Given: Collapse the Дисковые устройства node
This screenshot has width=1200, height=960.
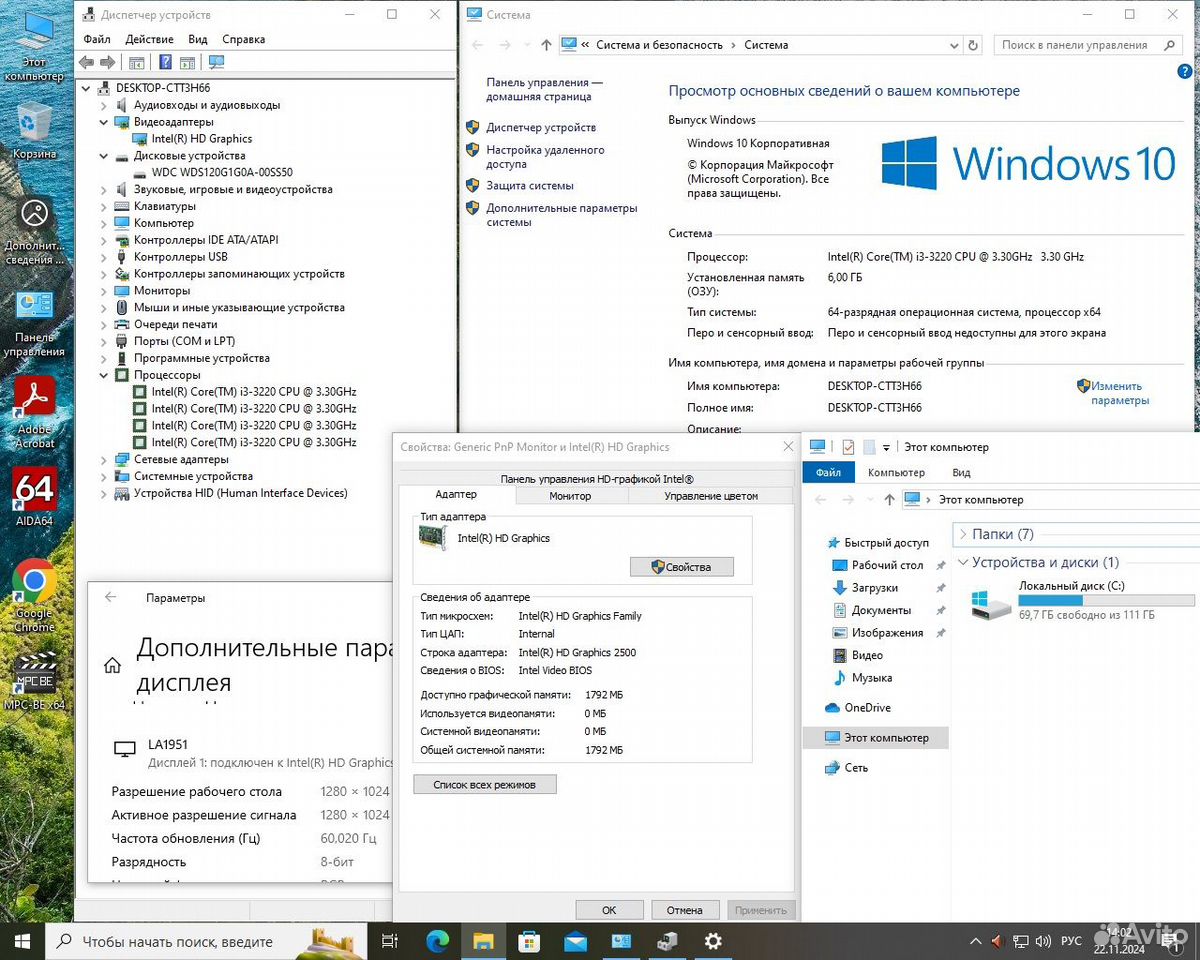Looking at the screenshot, I should [x=104, y=156].
